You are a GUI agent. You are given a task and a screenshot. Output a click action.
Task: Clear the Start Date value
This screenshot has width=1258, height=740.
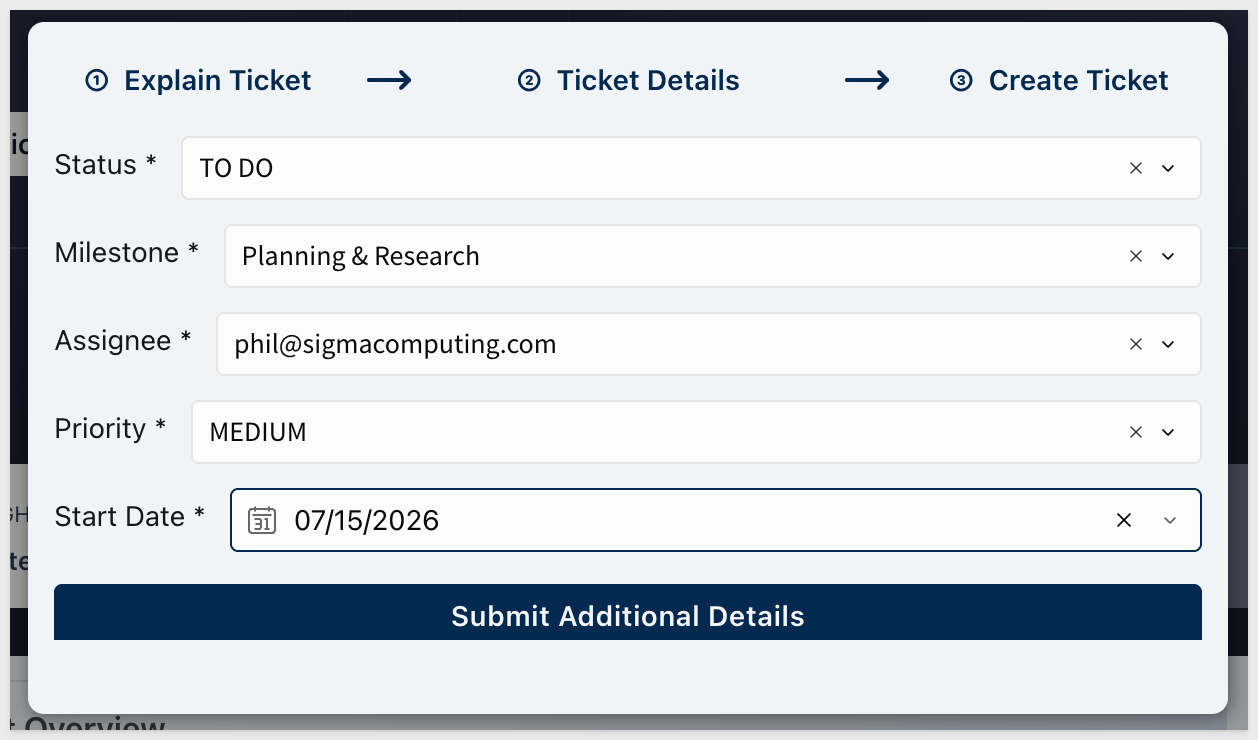1124,520
